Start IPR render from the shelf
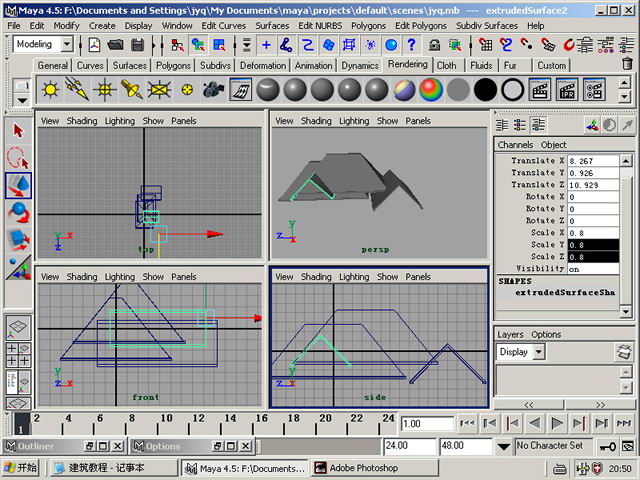The width and height of the screenshot is (640, 480). pyautogui.click(x=567, y=89)
